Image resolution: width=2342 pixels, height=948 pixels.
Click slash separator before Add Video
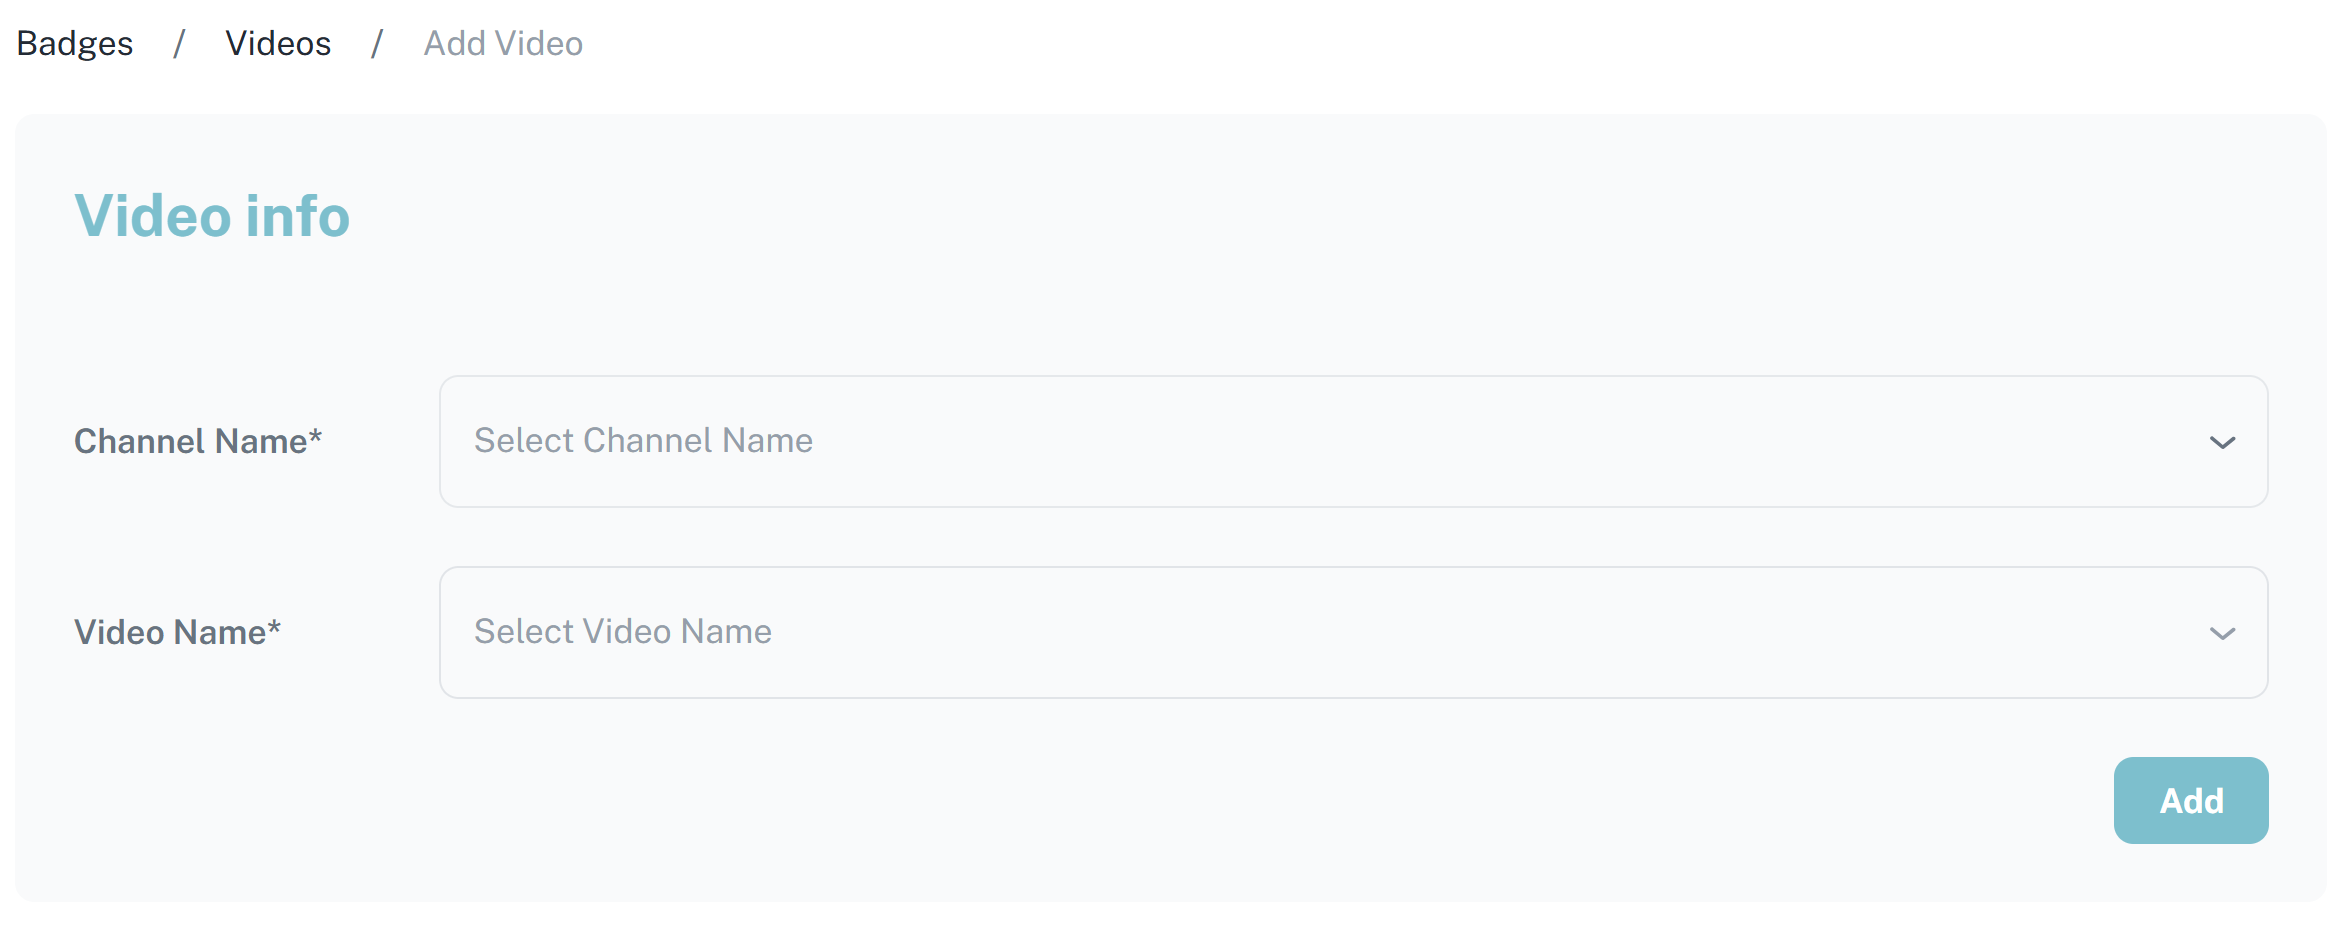tap(377, 43)
